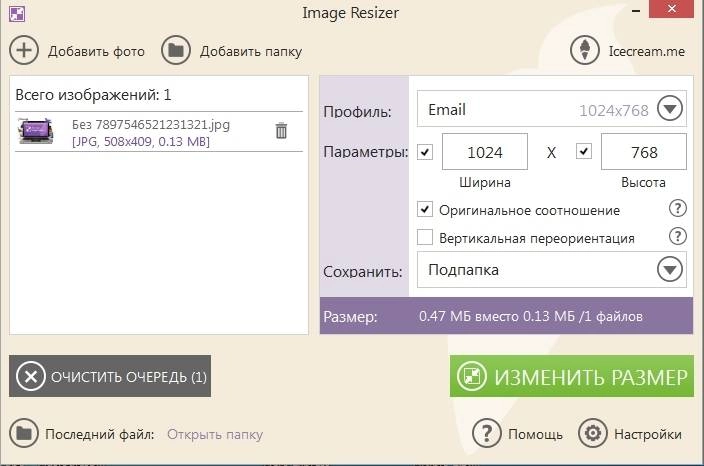Click the Помощь question mark icon

tap(486, 433)
